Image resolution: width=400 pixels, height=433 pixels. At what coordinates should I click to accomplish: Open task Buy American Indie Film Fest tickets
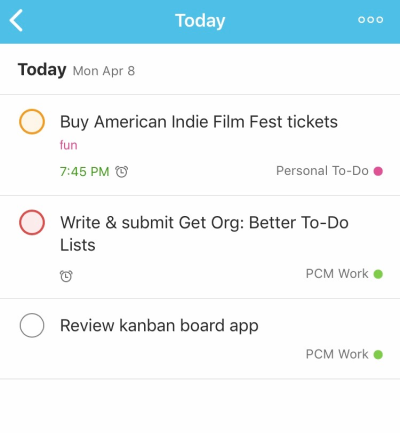click(199, 122)
